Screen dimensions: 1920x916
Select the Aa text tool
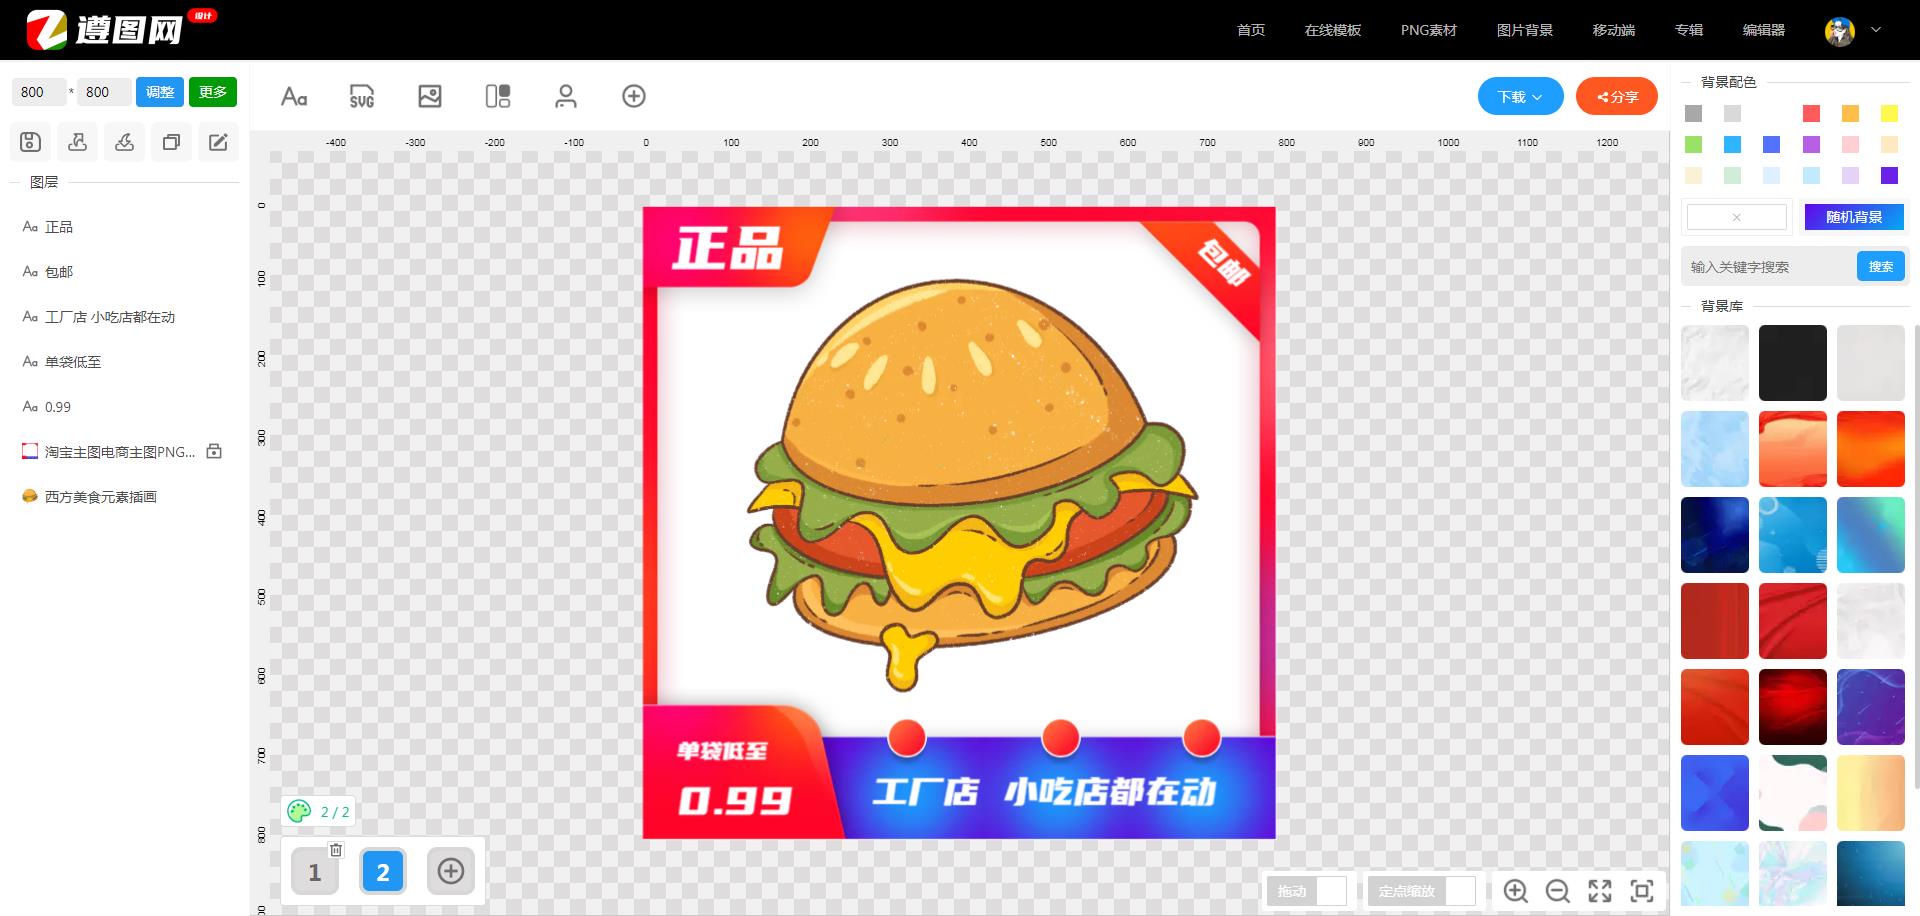(x=294, y=96)
